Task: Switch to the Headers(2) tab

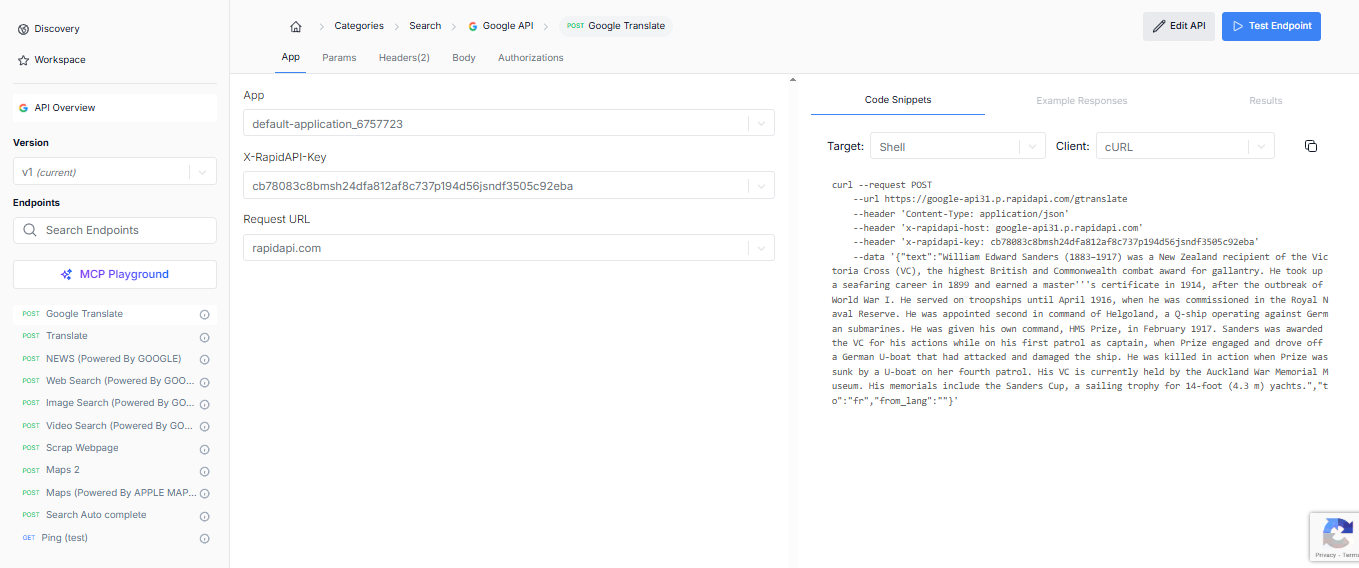Action: pyautogui.click(x=404, y=58)
